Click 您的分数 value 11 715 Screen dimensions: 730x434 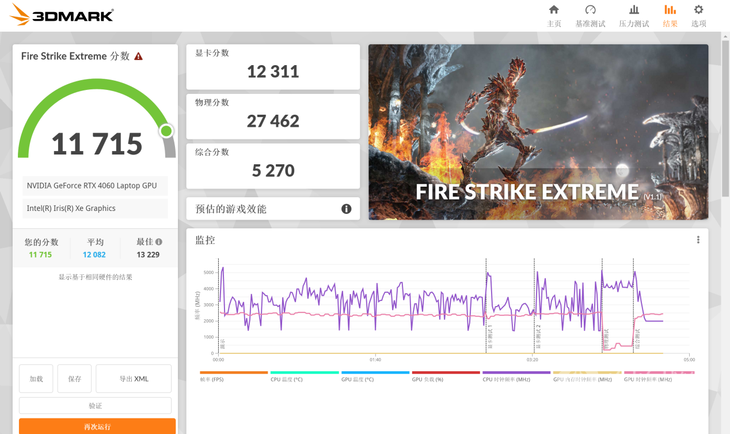tap(41, 255)
